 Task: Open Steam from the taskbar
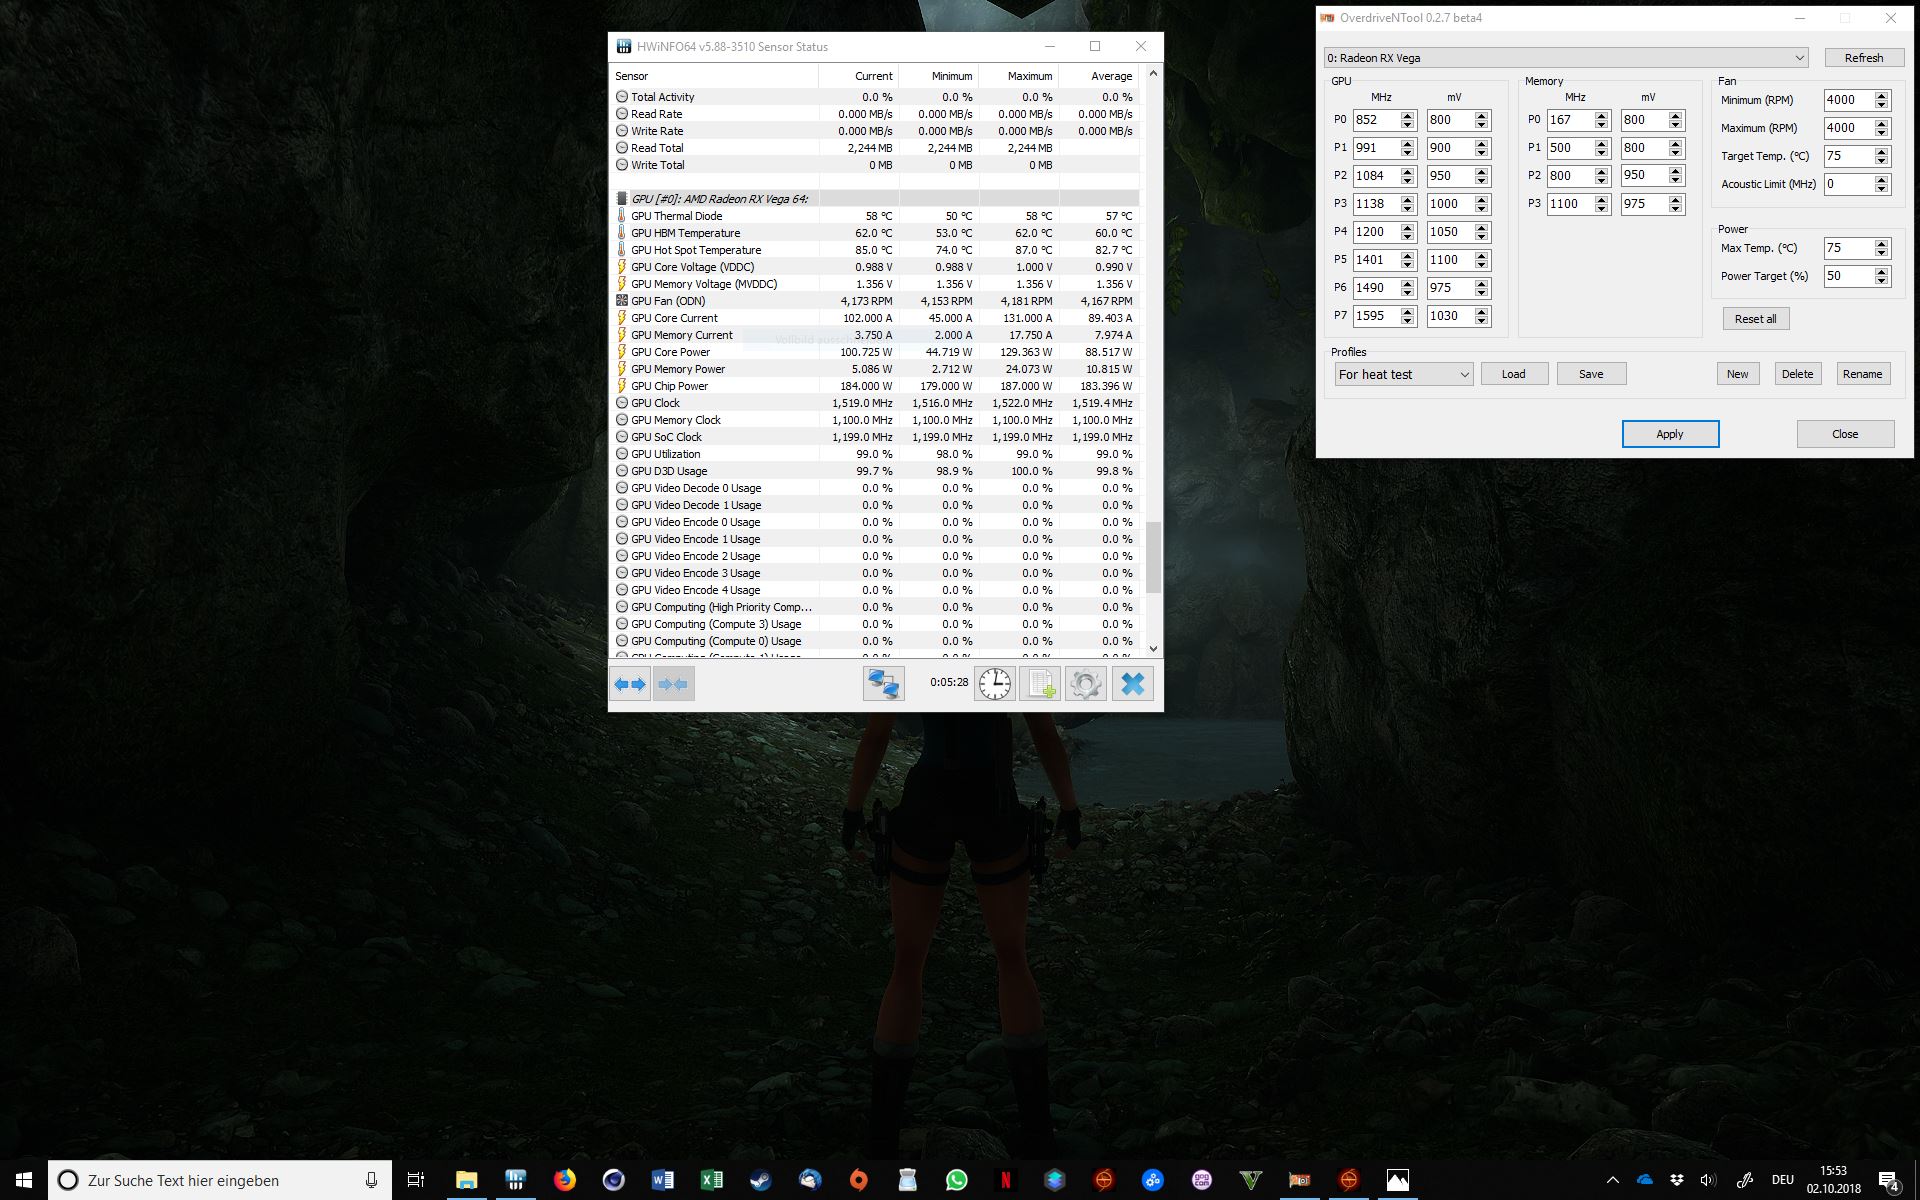[x=761, y=1180]
